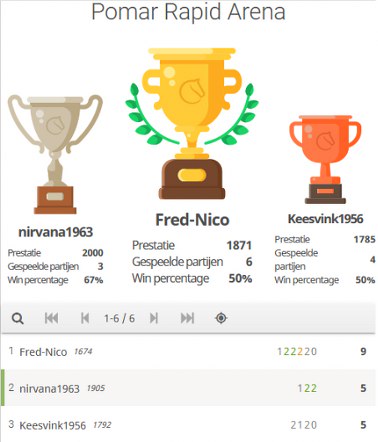
Task: Click the gold first-place trophy
Action: point(192,123)
